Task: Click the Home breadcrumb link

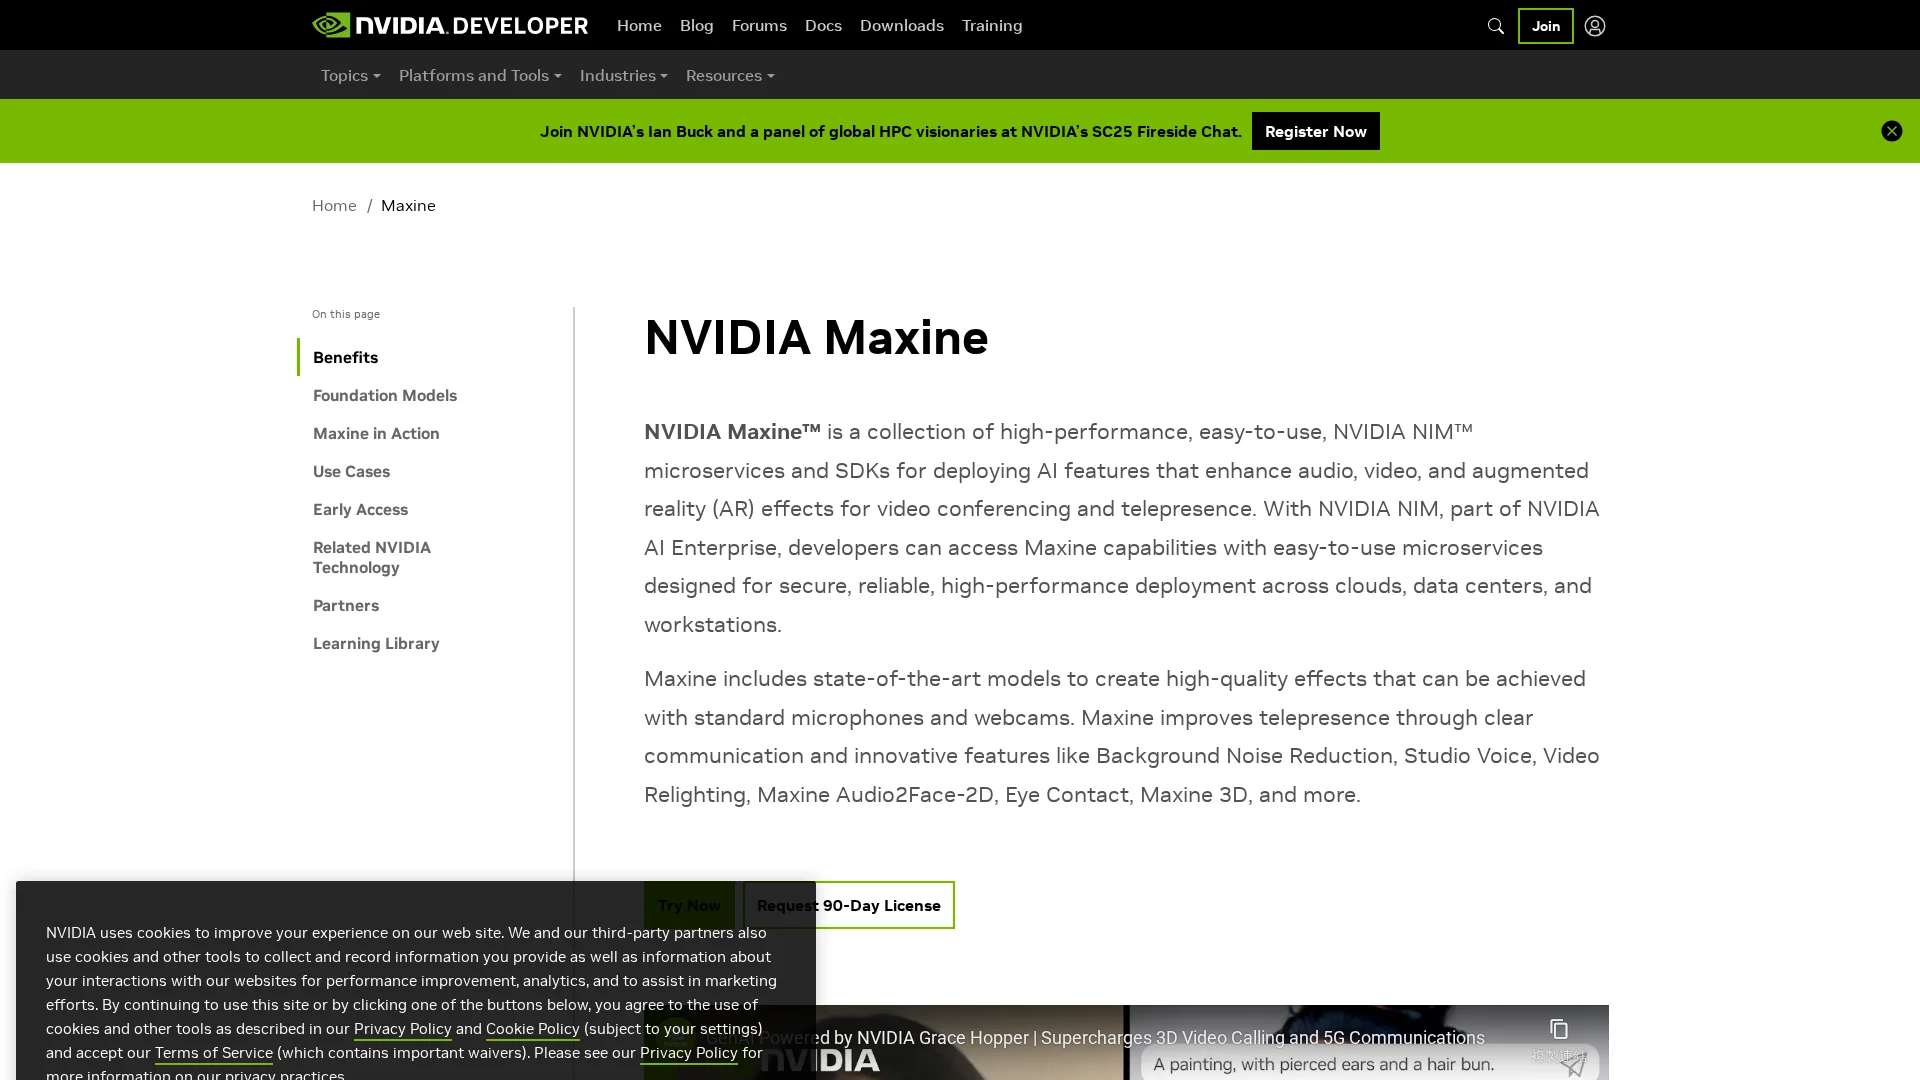Action: 333,205
